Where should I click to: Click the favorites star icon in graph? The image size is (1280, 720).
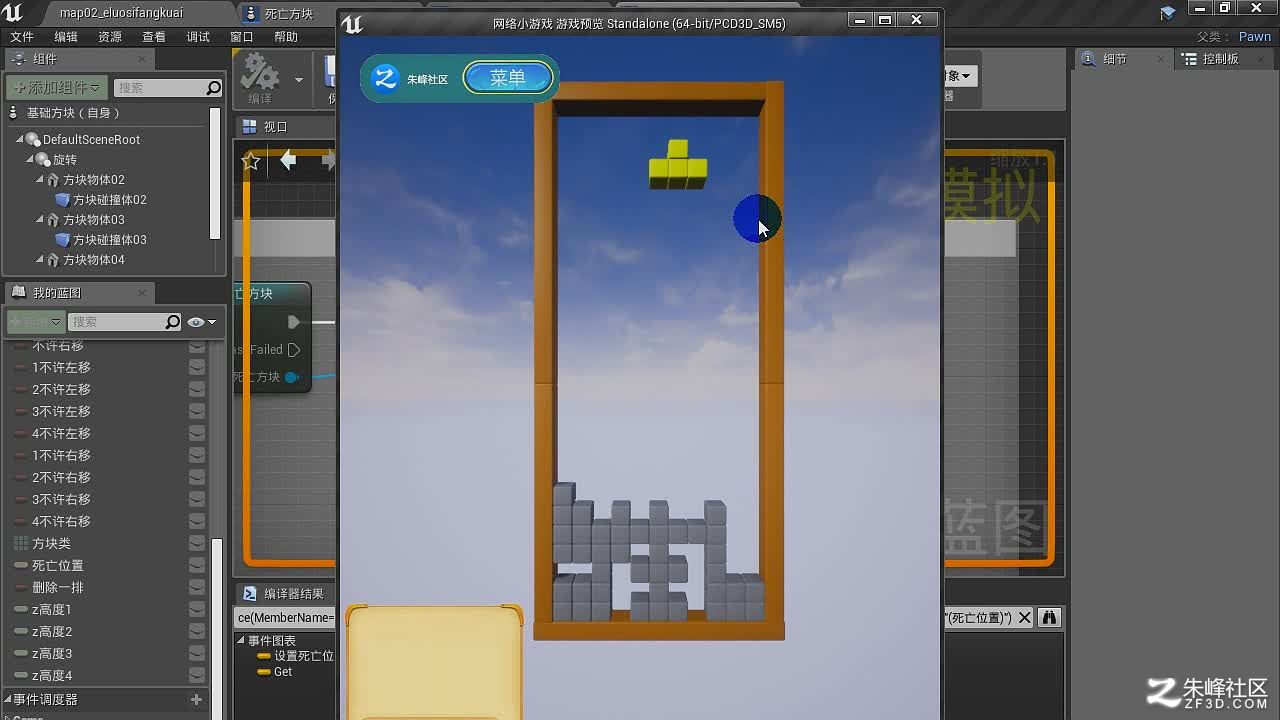(x=251, y=161)
